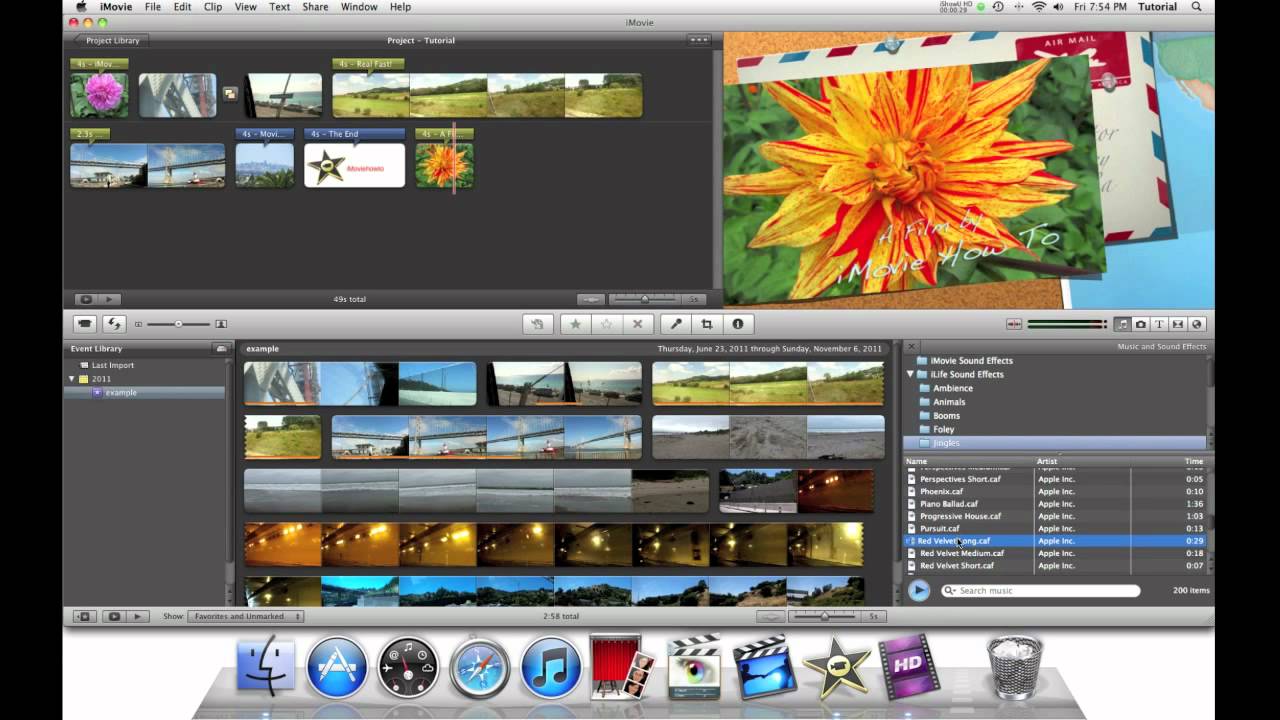Screen dimensions: 1280x720
Task: Select the pink flower clip in project
Action: (99, 96)
